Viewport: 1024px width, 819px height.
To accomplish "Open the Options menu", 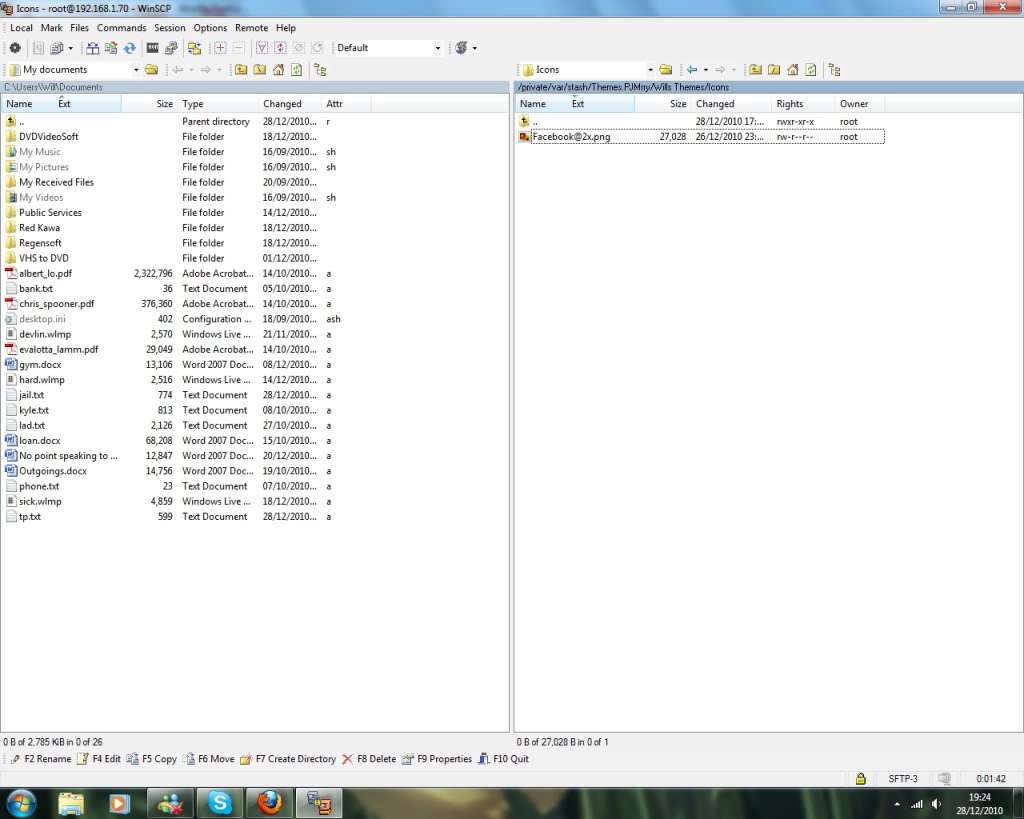I will 210,27.
